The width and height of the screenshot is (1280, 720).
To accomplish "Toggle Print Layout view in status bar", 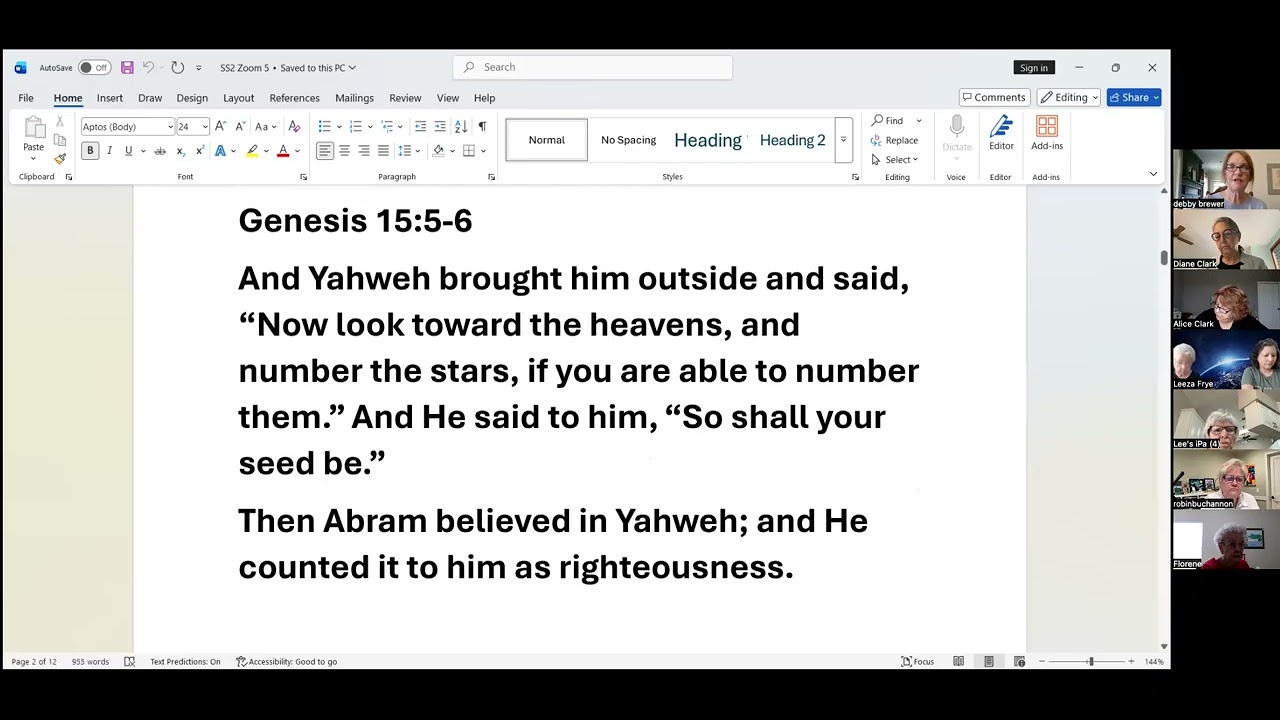I will pyautogui.click(x=989, y=661).
